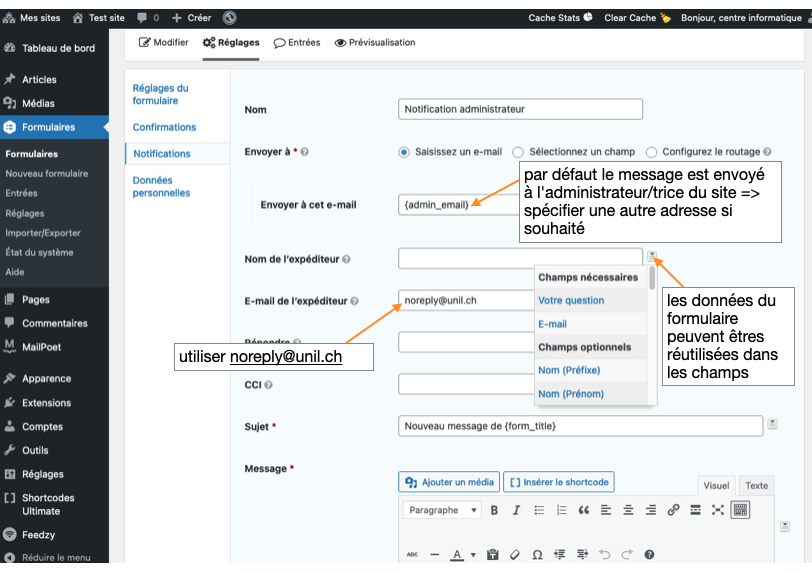Toggle bold formatting in message editor

494,510
